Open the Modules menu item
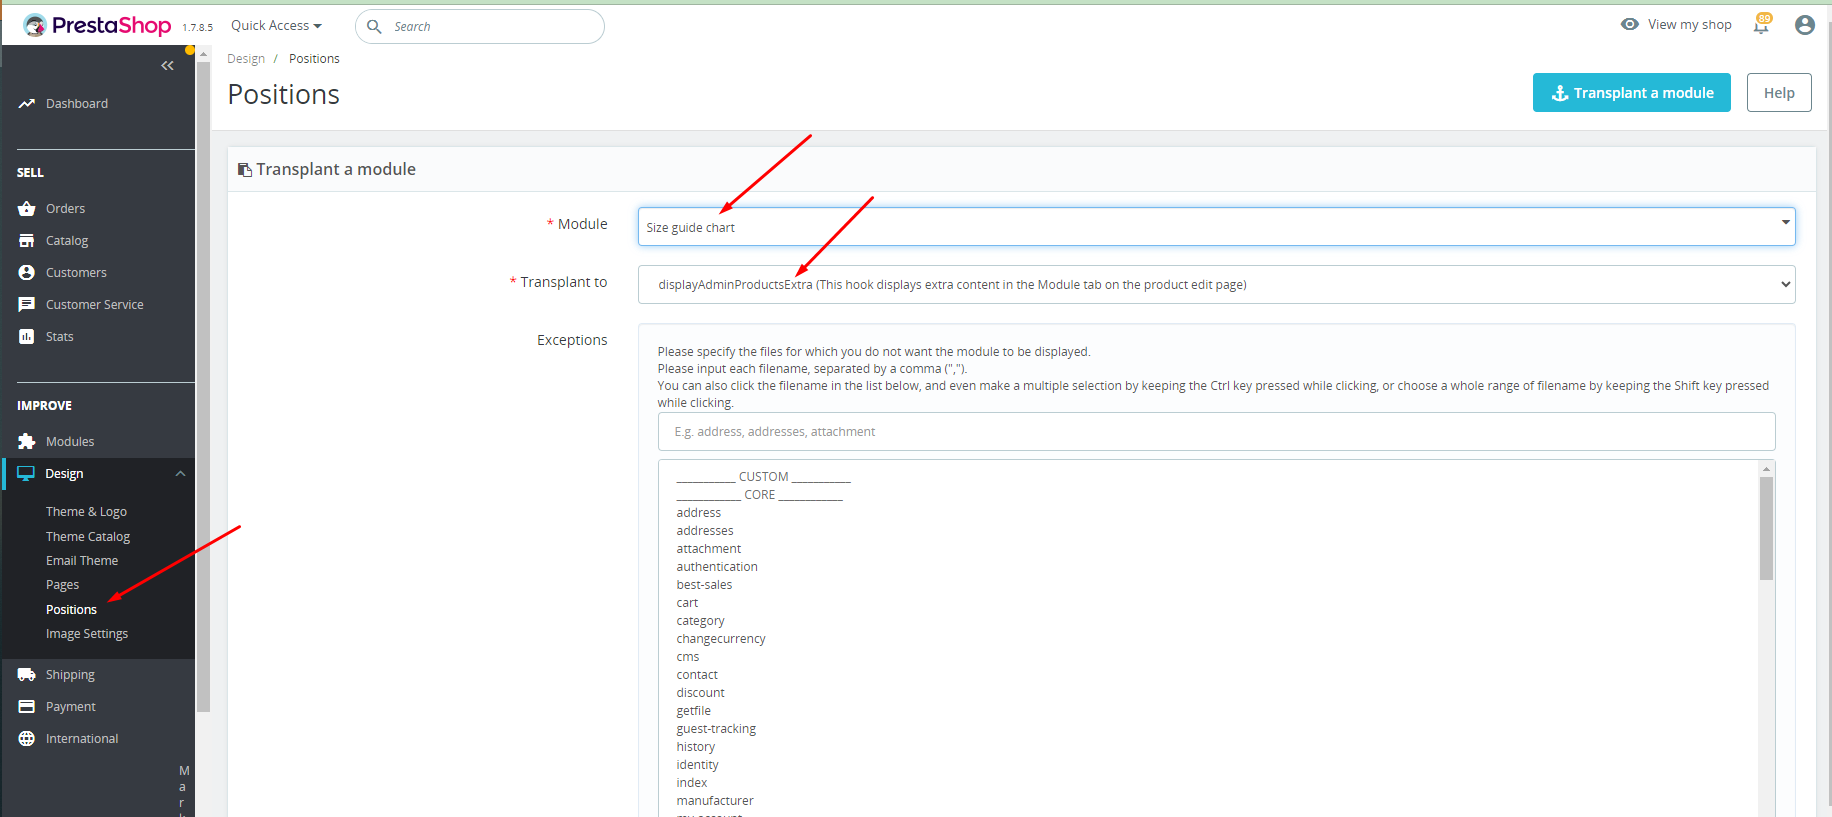The image size is (1832, 817). pyautogui.click(x=70, y=442)
